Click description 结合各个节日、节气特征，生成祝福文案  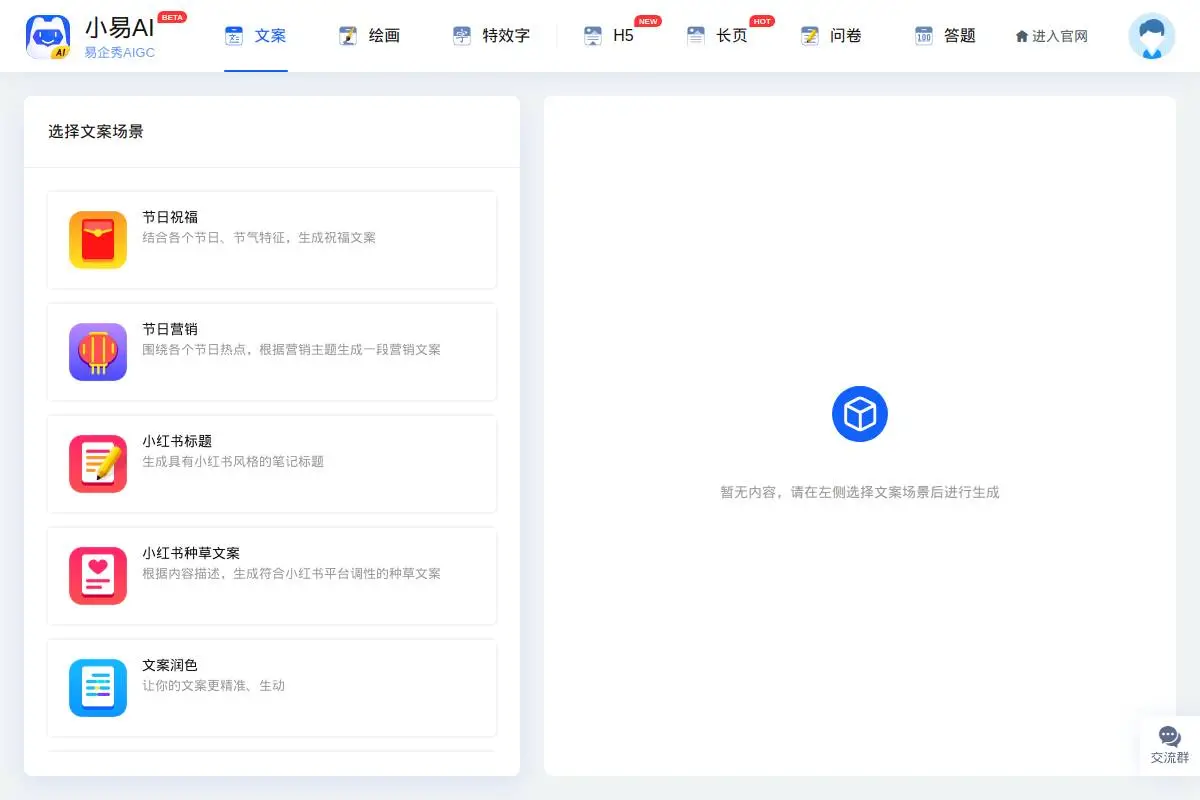(259, 238)
